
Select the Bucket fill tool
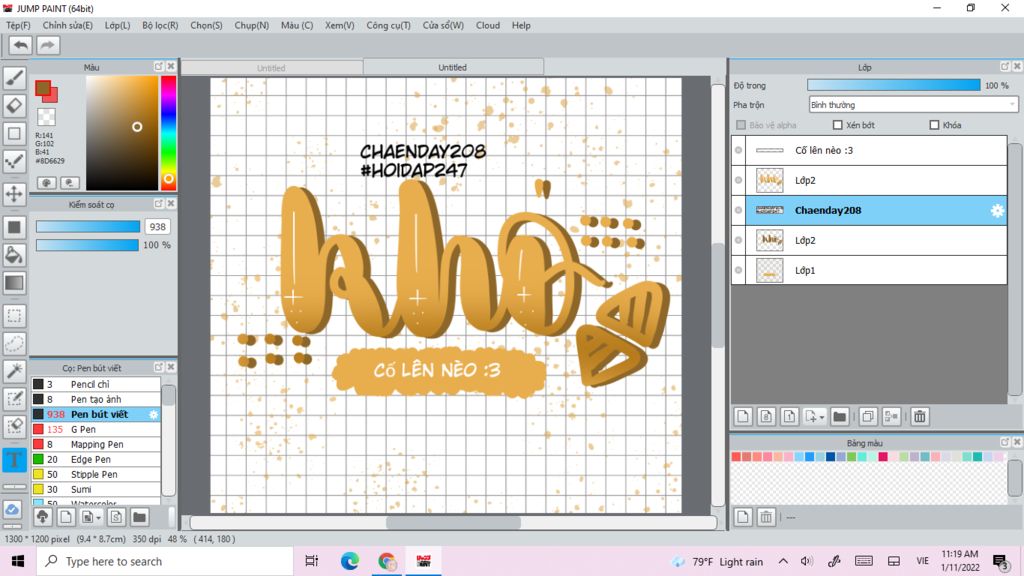[x=14, y=255]
